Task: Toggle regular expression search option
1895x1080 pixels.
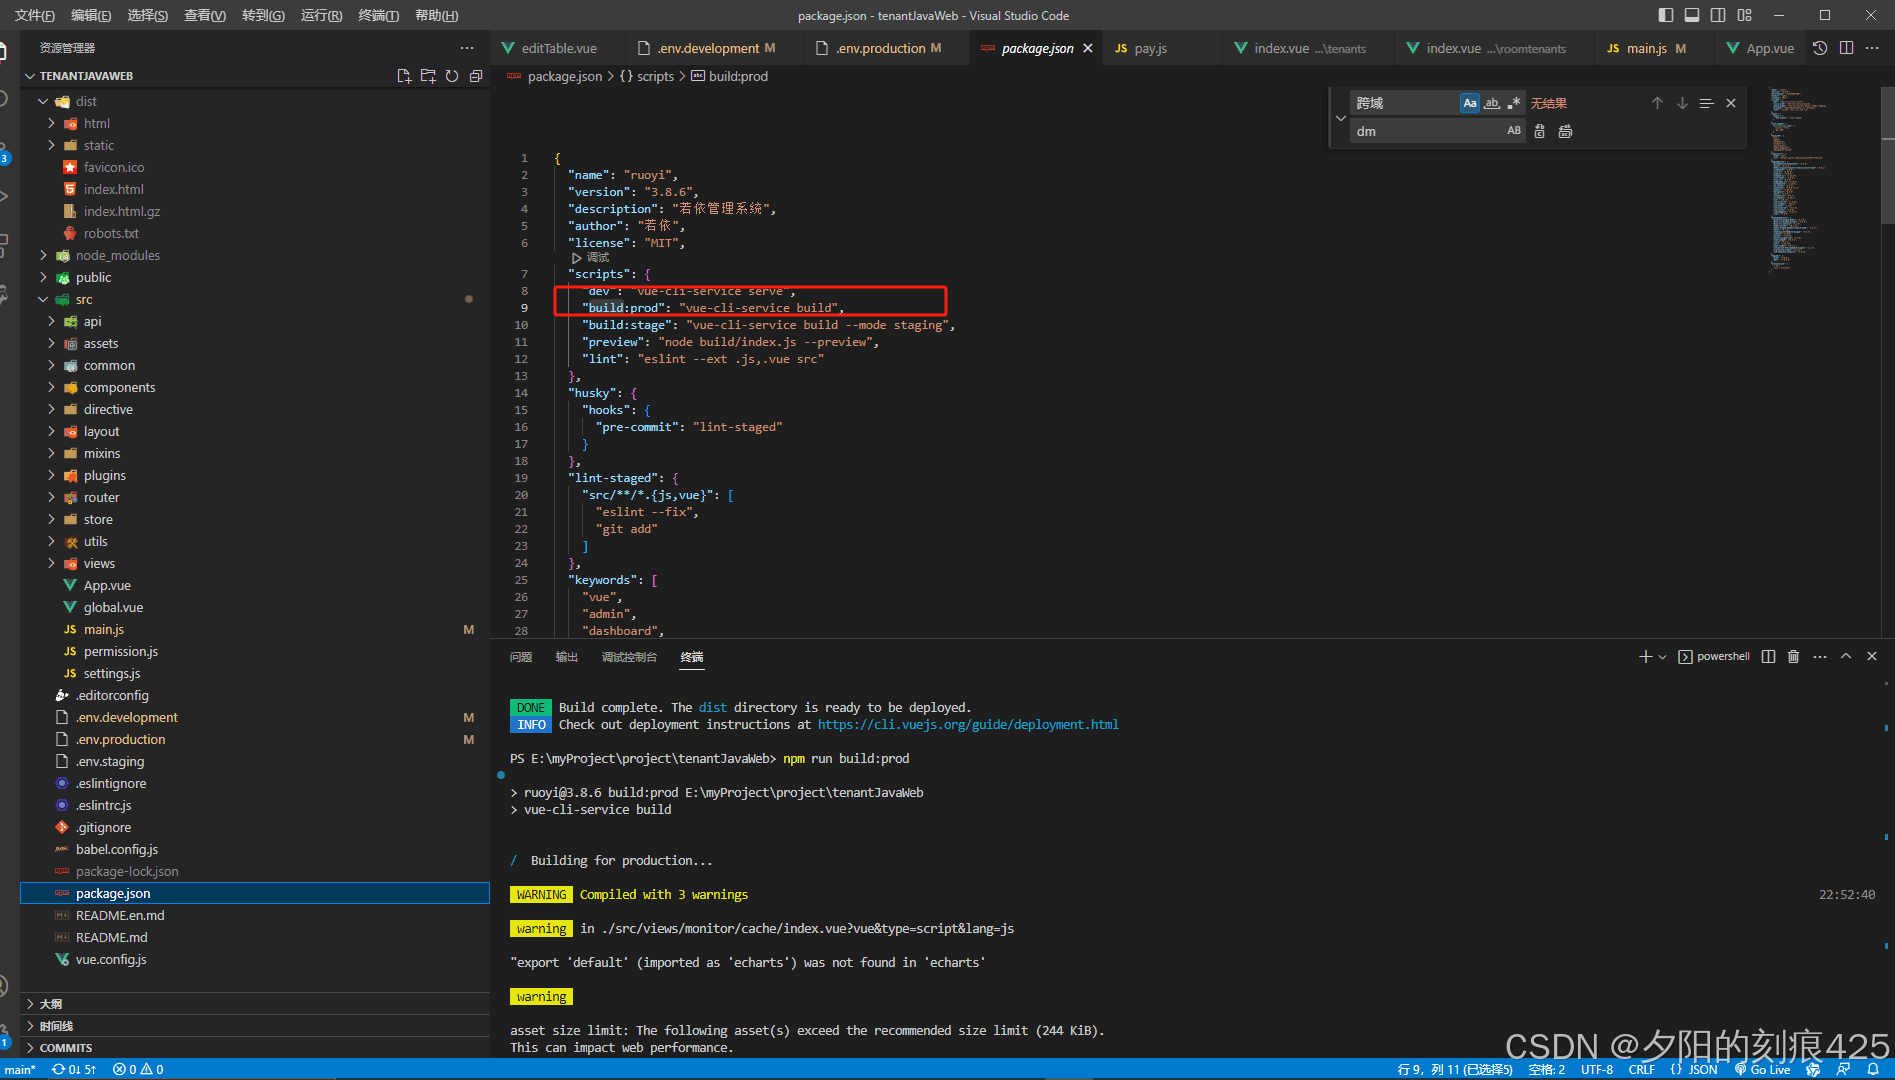Action: (1514, 103)
